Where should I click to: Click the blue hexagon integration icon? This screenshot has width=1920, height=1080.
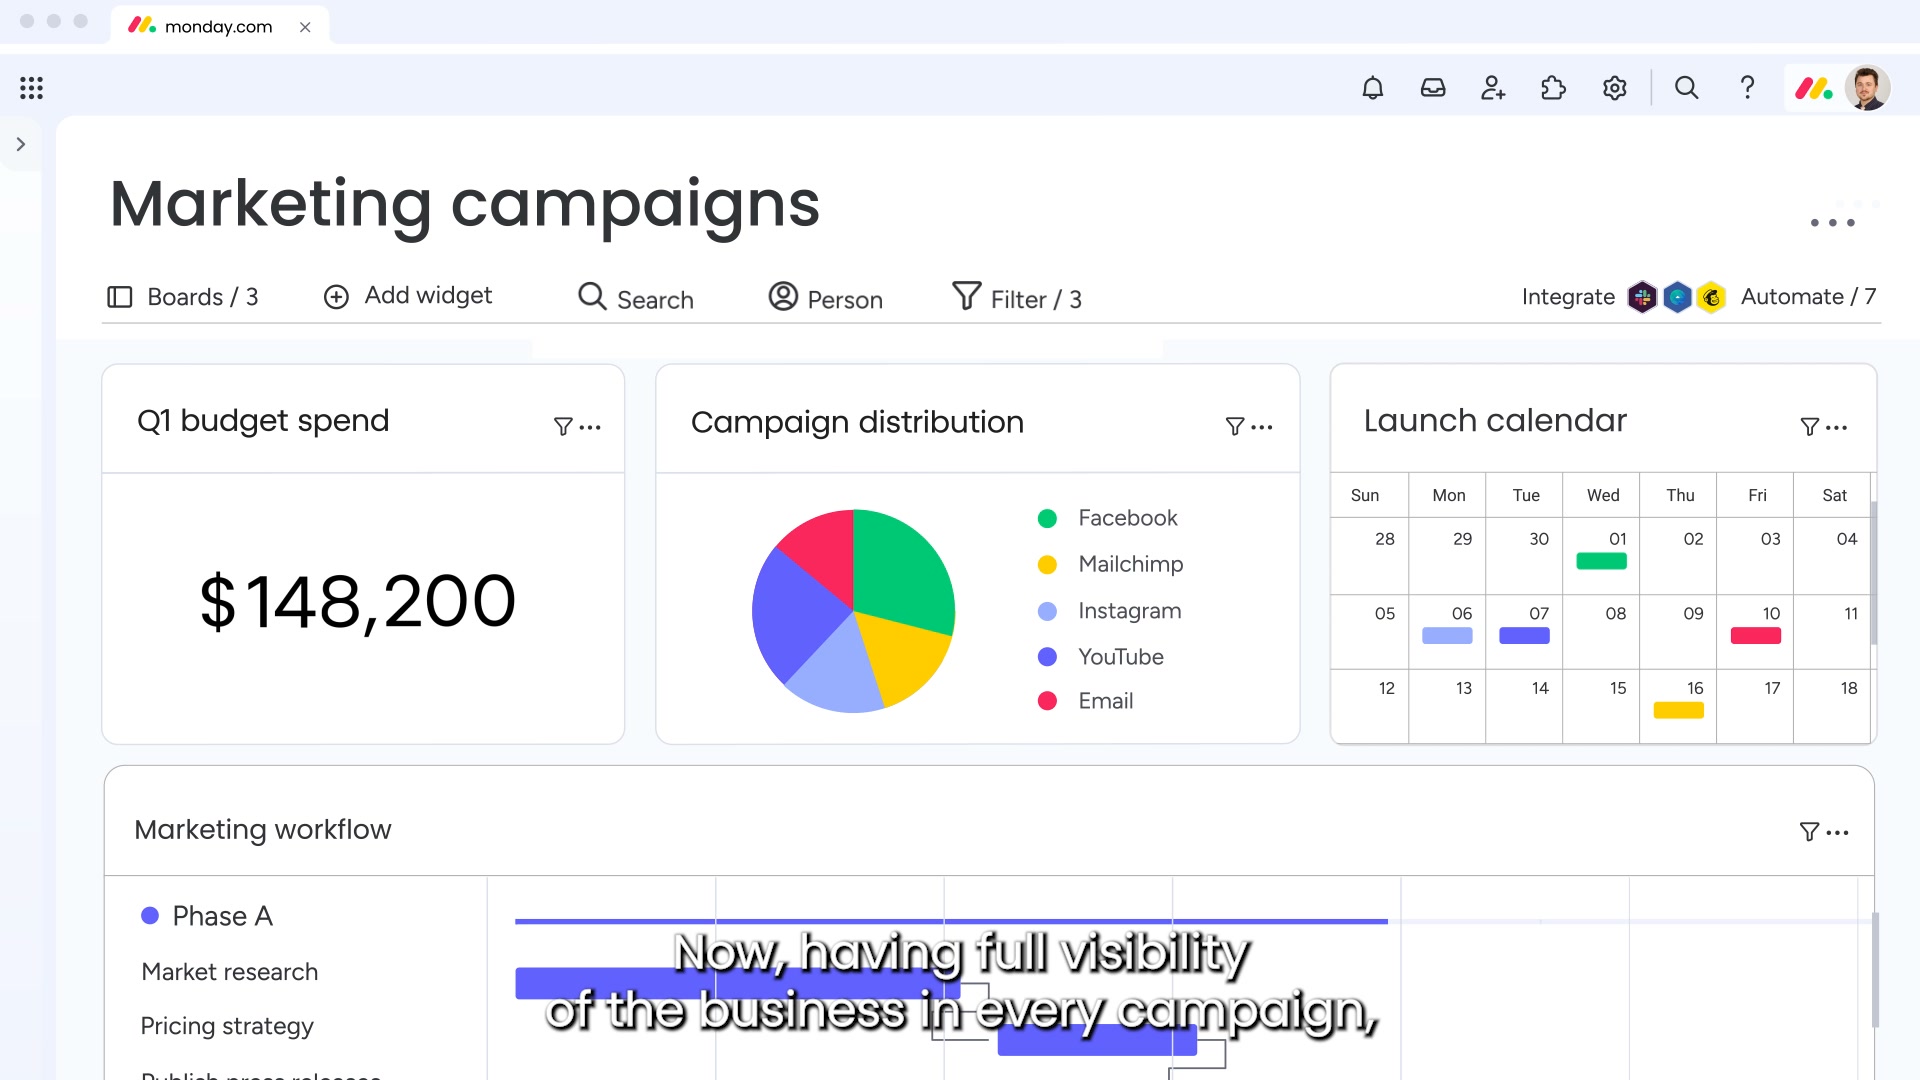point(1677,297)
